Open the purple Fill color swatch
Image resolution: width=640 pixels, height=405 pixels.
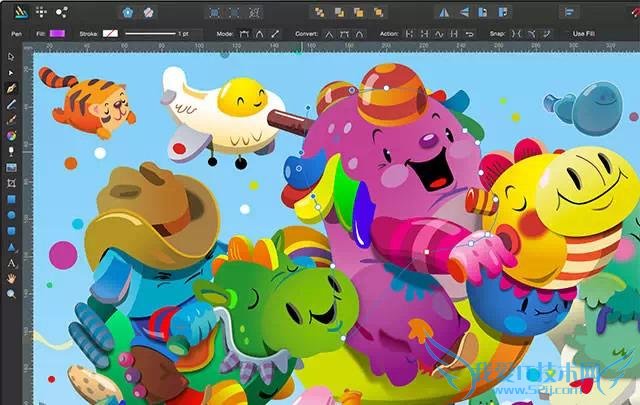coord(57,33)
